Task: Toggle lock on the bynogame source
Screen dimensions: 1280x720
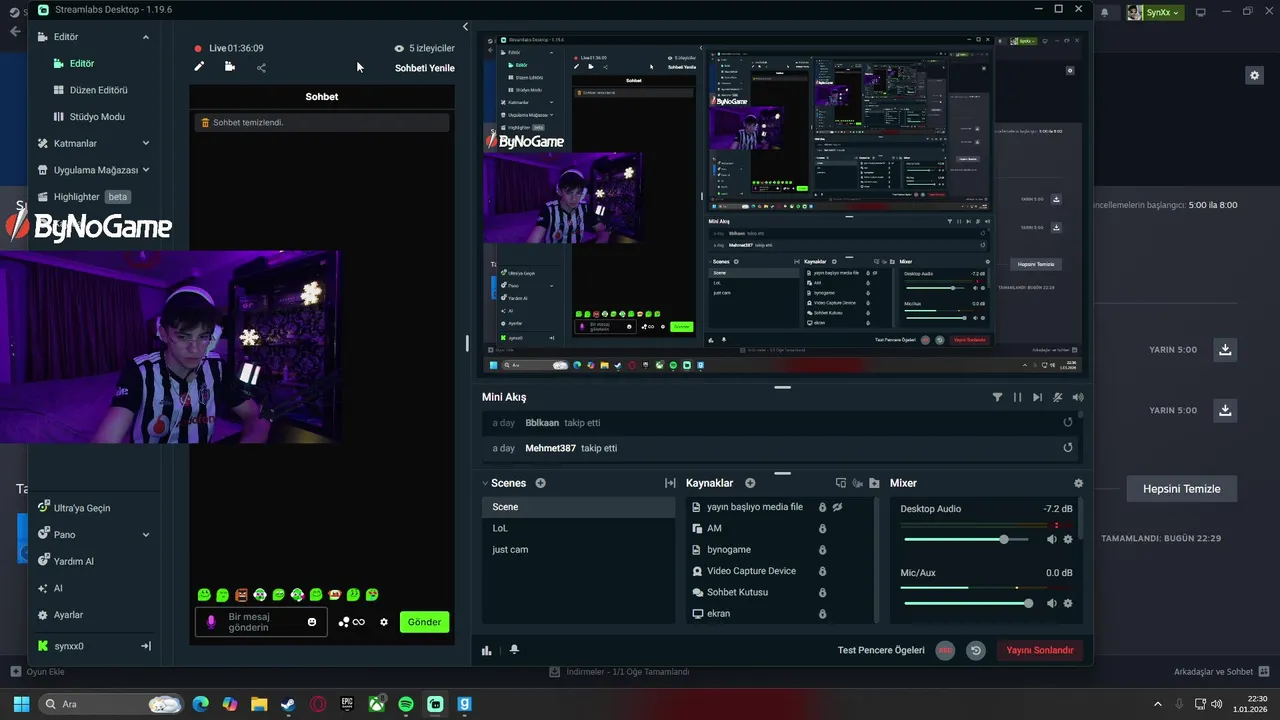Action: tap(822, 550)
